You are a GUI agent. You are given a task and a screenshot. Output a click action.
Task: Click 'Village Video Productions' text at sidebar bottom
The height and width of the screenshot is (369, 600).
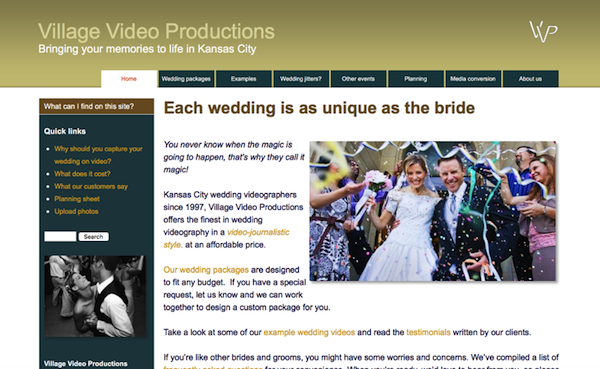click(86, 364)
